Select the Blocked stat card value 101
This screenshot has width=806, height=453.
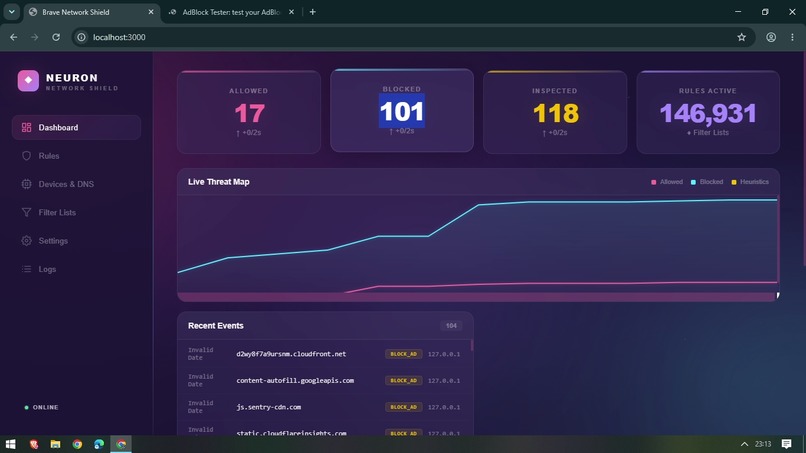click(x=402, y=111)
